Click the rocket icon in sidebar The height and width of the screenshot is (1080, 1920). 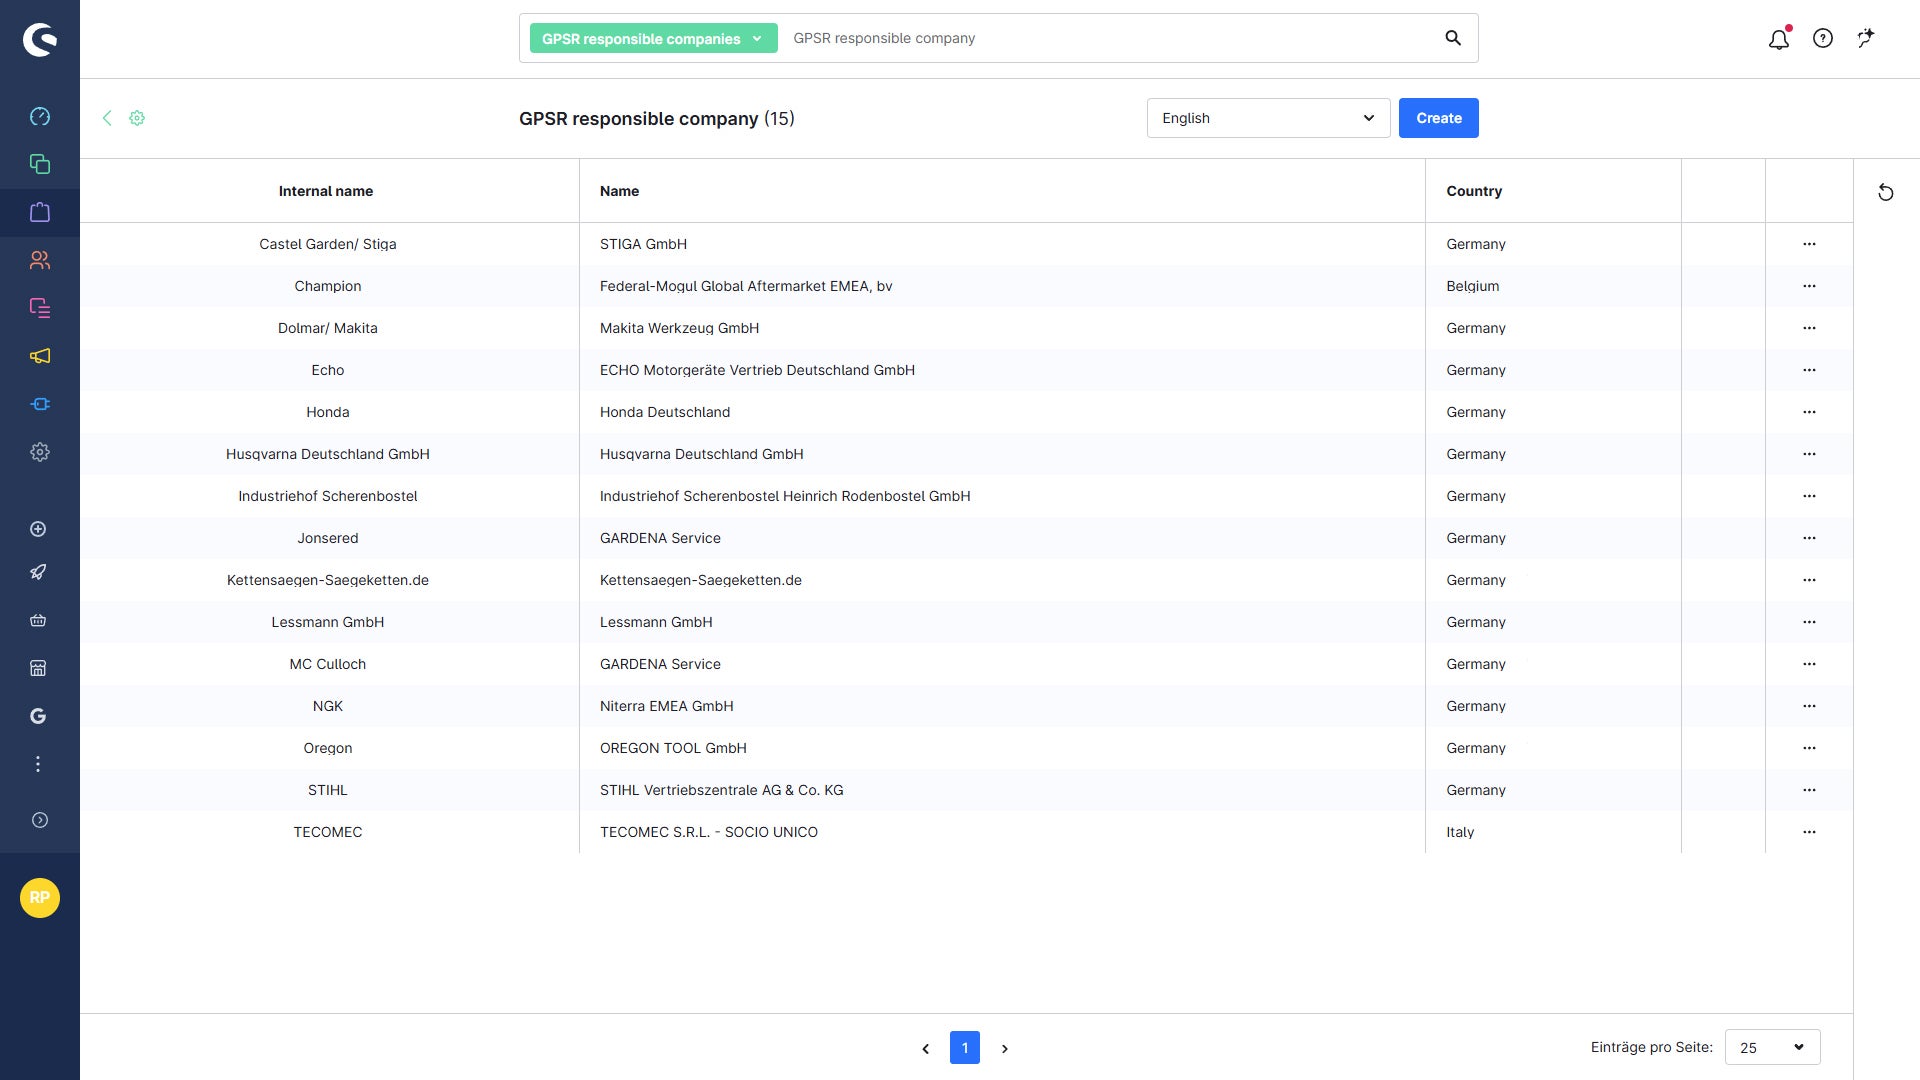click(38, 572)
